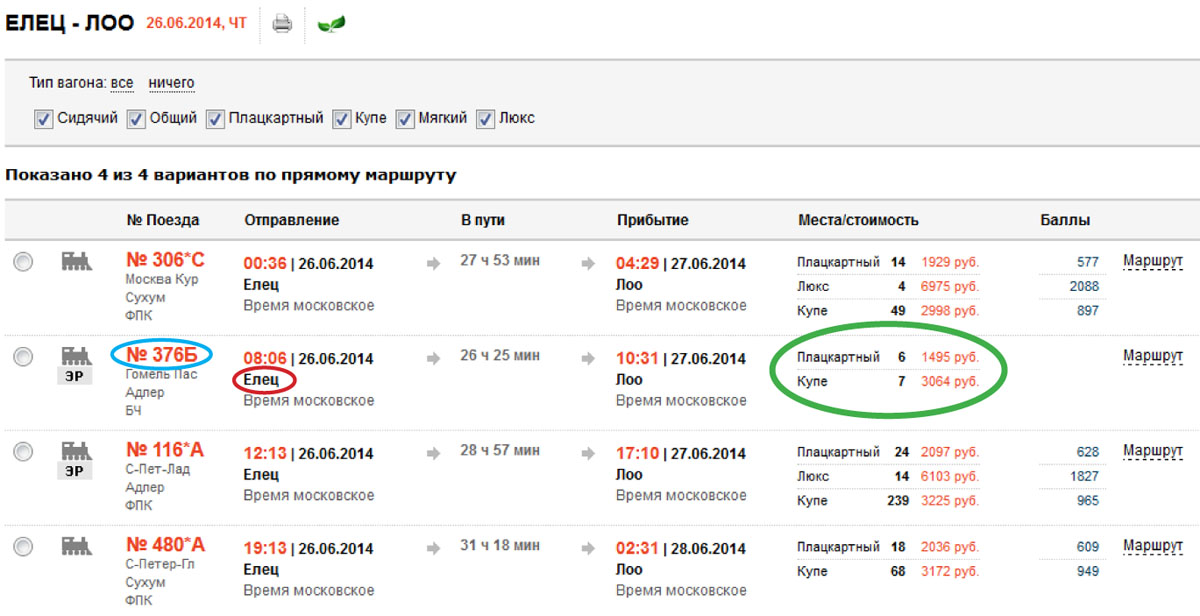This screenshot has height=616, width=1200.
Task: Click the green leaf icon
Action: coord(331,24)
